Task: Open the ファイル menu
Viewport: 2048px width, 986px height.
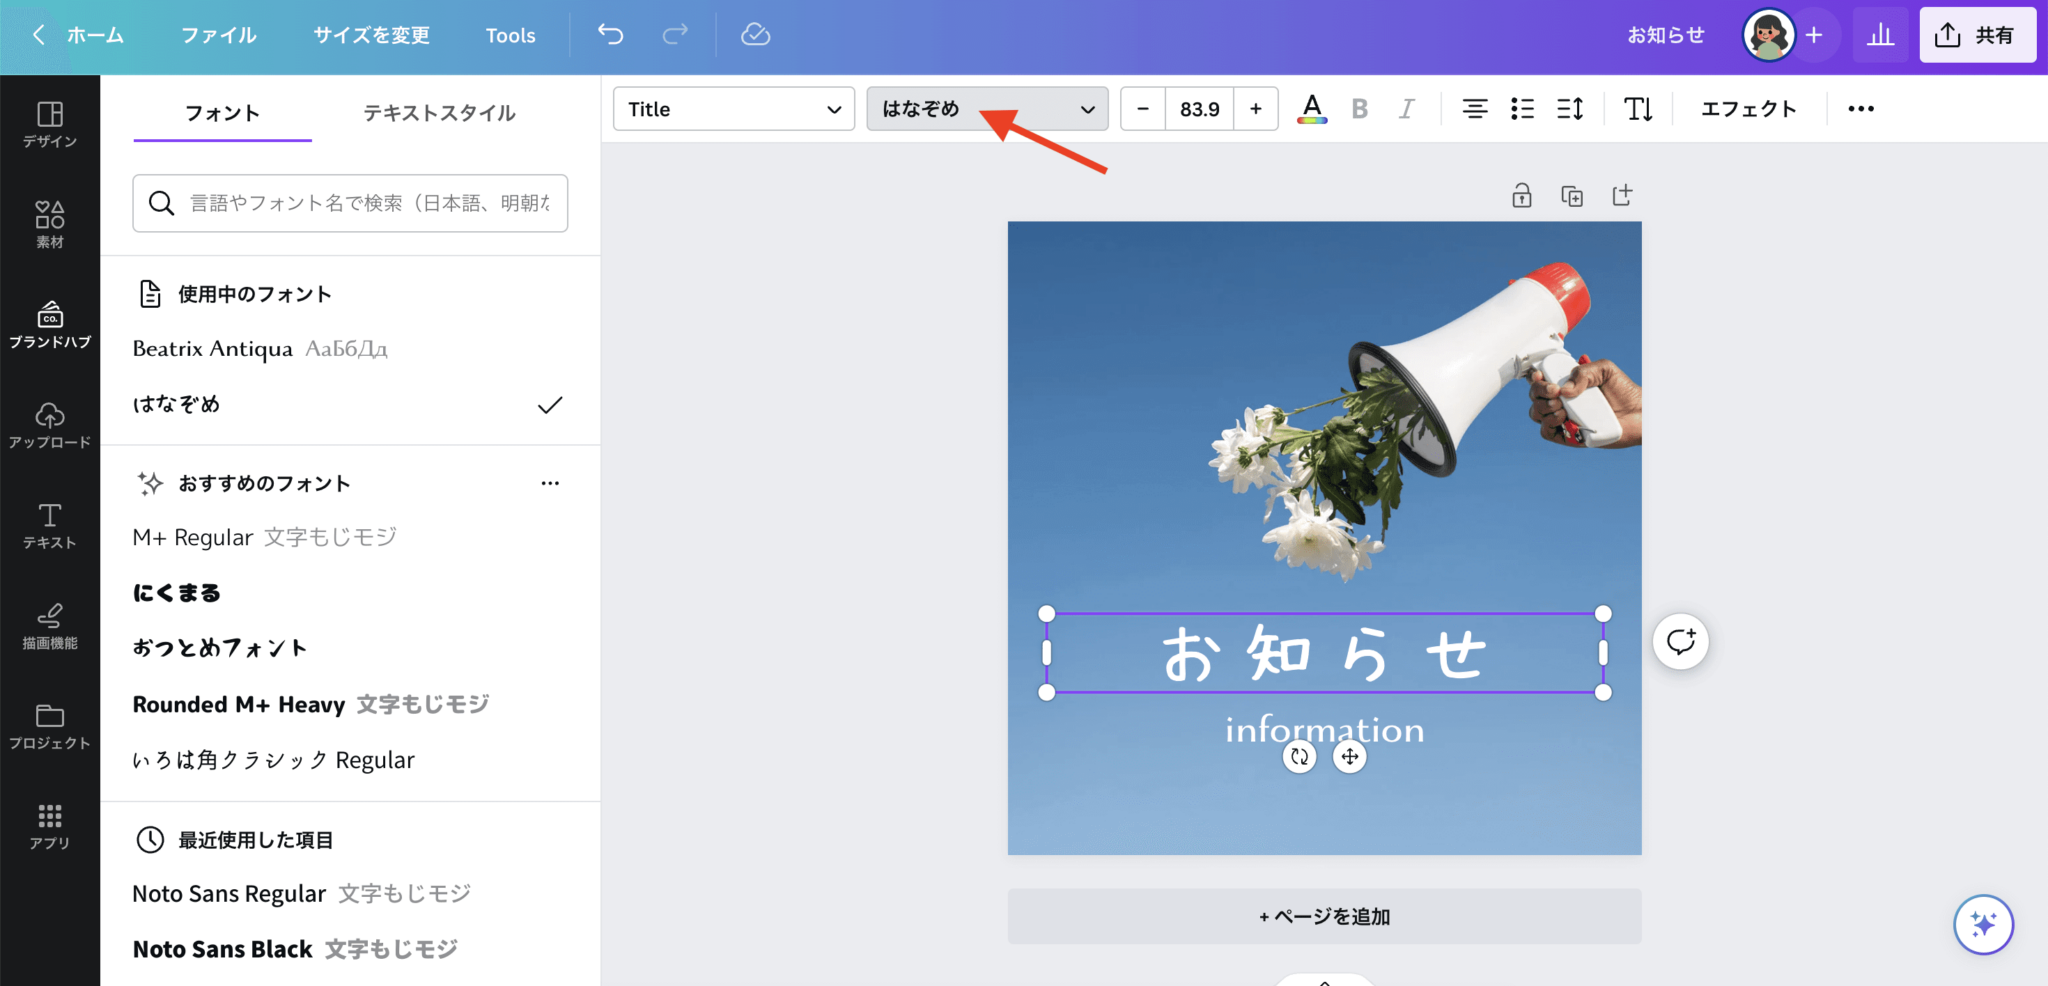Action: [x=218, y=34]
